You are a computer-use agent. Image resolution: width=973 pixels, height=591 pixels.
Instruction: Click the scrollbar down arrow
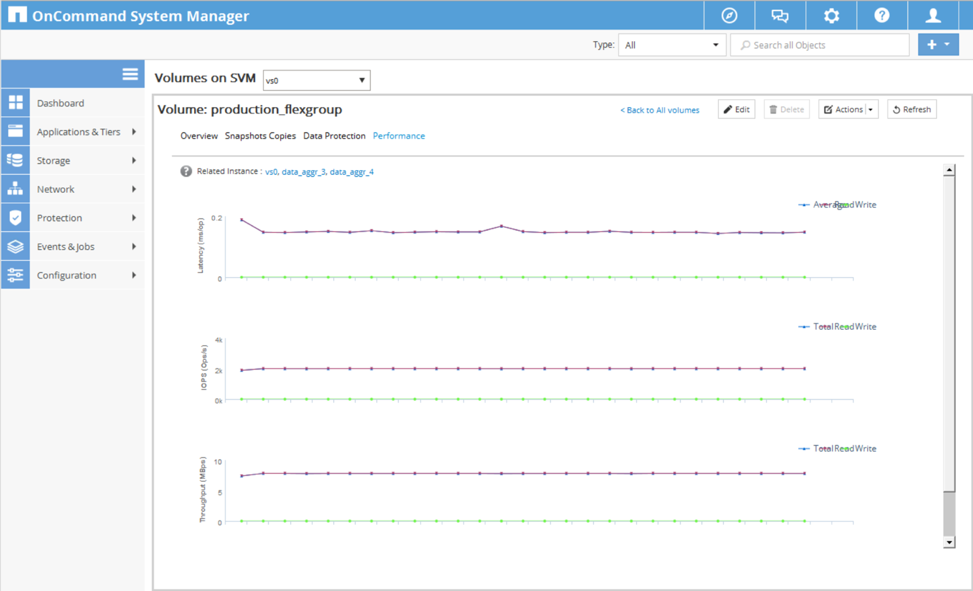(949, 543)
